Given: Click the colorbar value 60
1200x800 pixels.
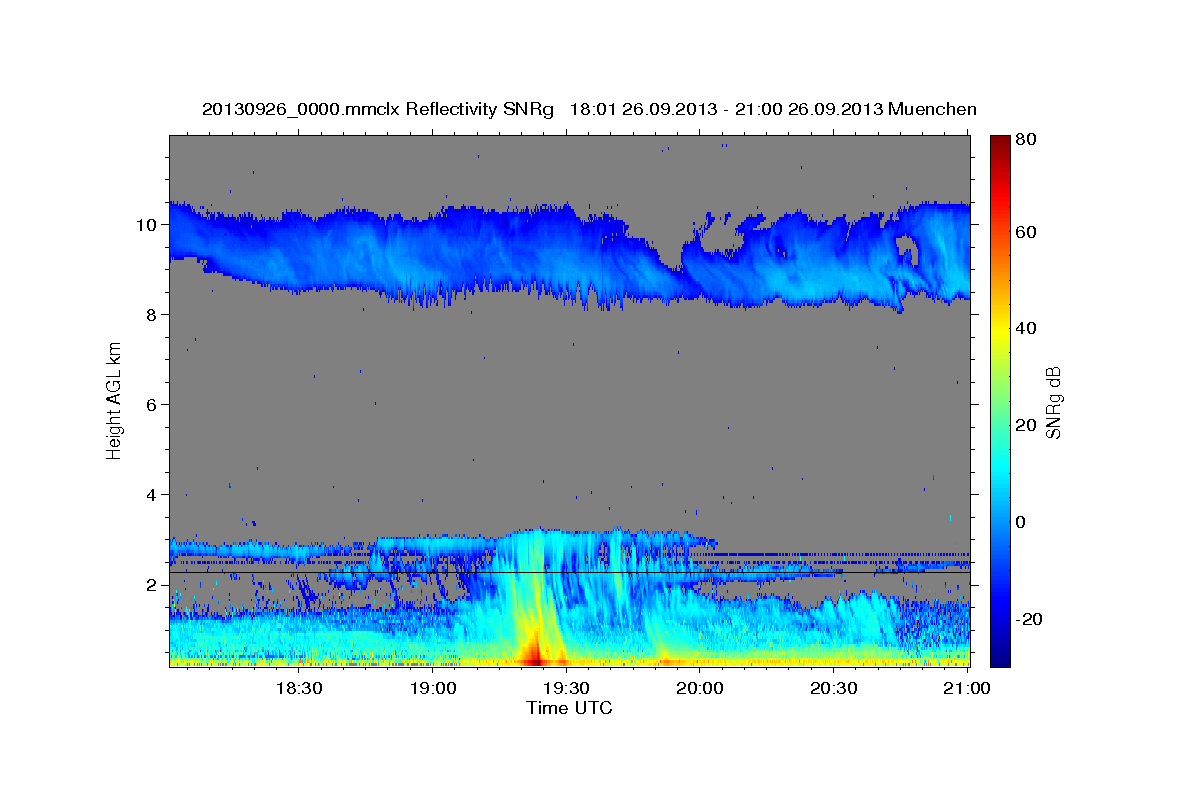Looking at the screenshot, I should click(x=1025, y=232).
